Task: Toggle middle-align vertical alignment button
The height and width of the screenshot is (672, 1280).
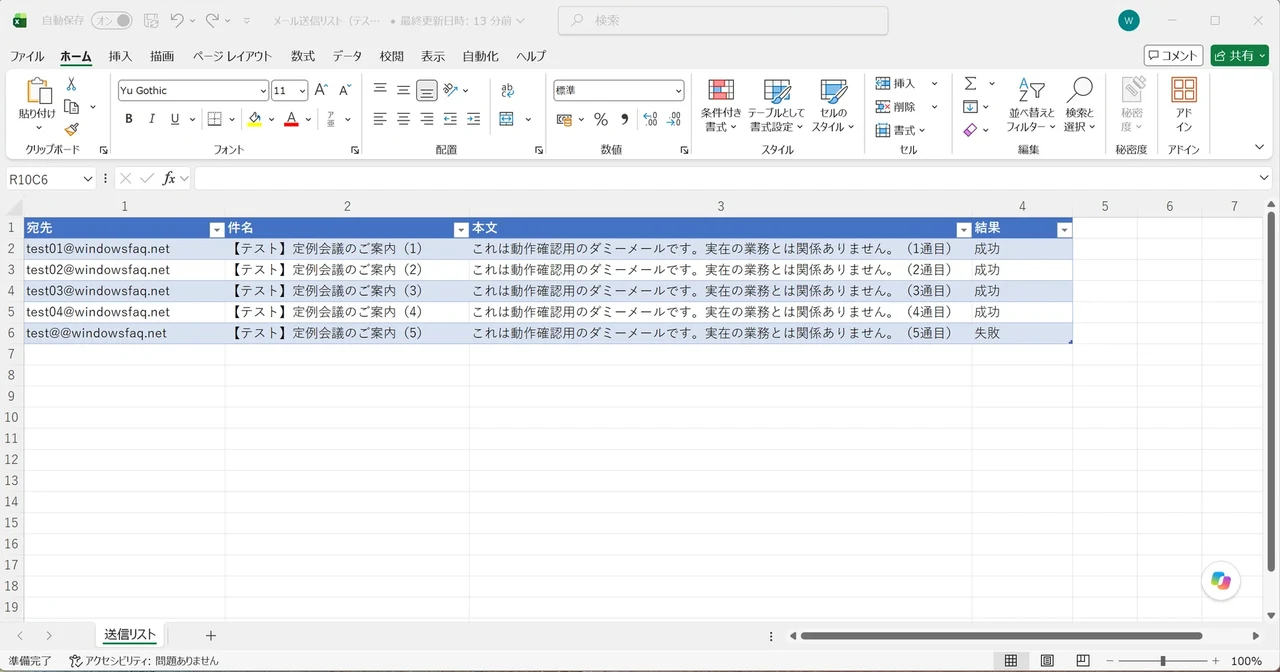Action: pos(403,90)
